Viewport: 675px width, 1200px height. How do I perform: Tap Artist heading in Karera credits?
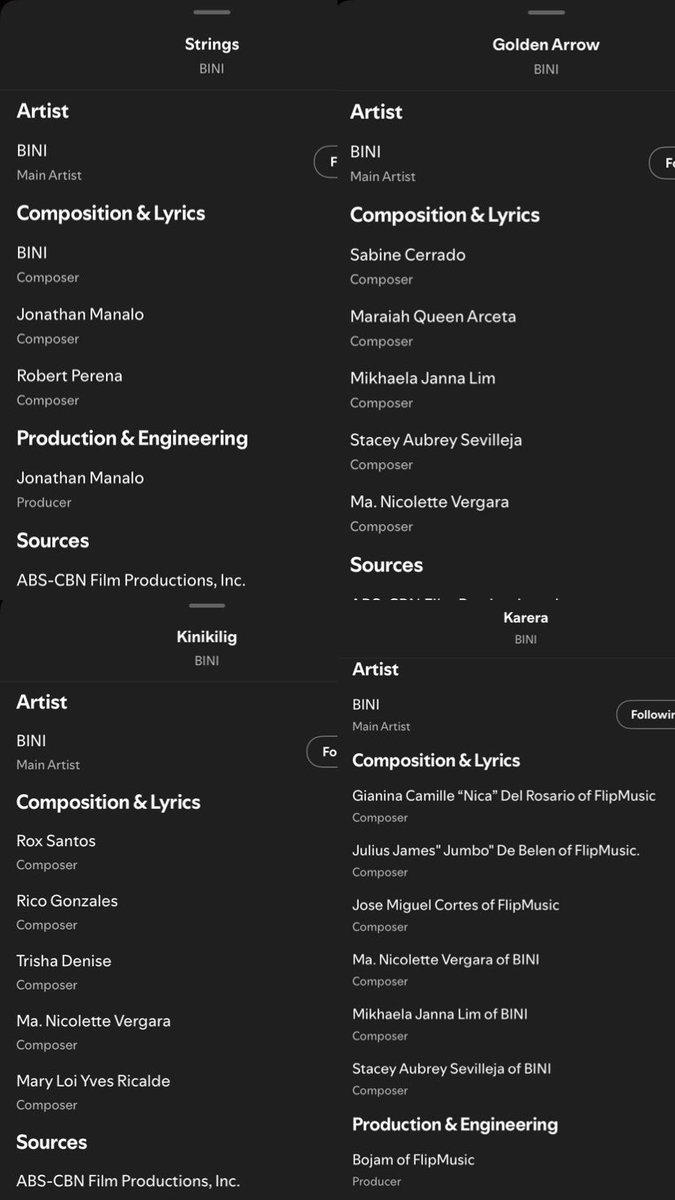click(x=375, y=669)
